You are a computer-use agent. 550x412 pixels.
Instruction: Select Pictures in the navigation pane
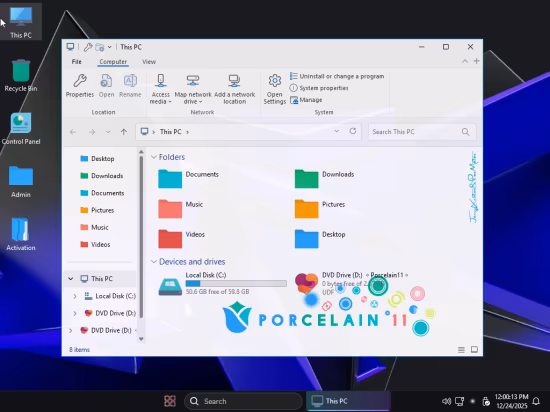97,210
